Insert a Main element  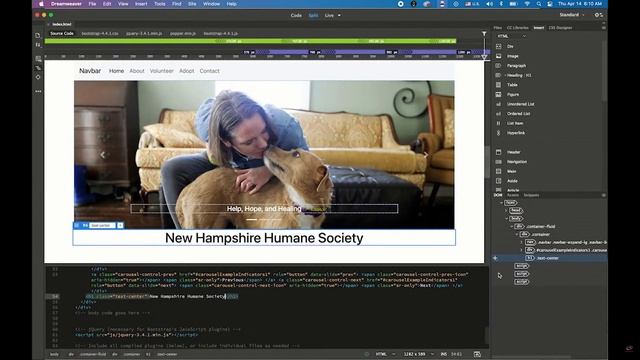(511, 171)
